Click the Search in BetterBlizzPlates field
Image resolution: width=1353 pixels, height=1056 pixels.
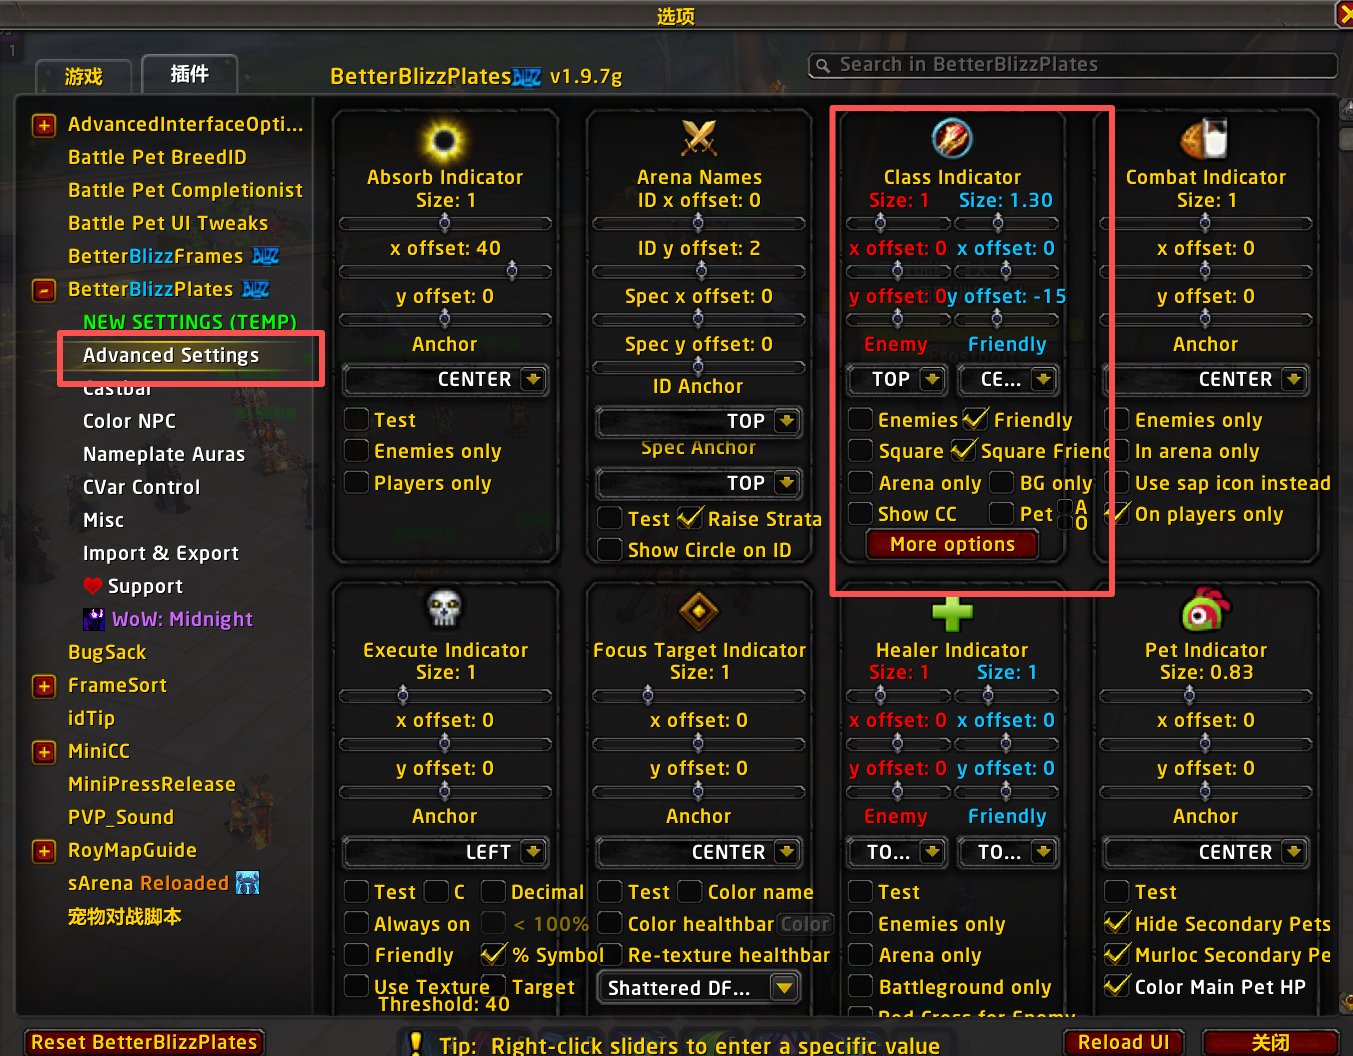[x=1072, y=65]
